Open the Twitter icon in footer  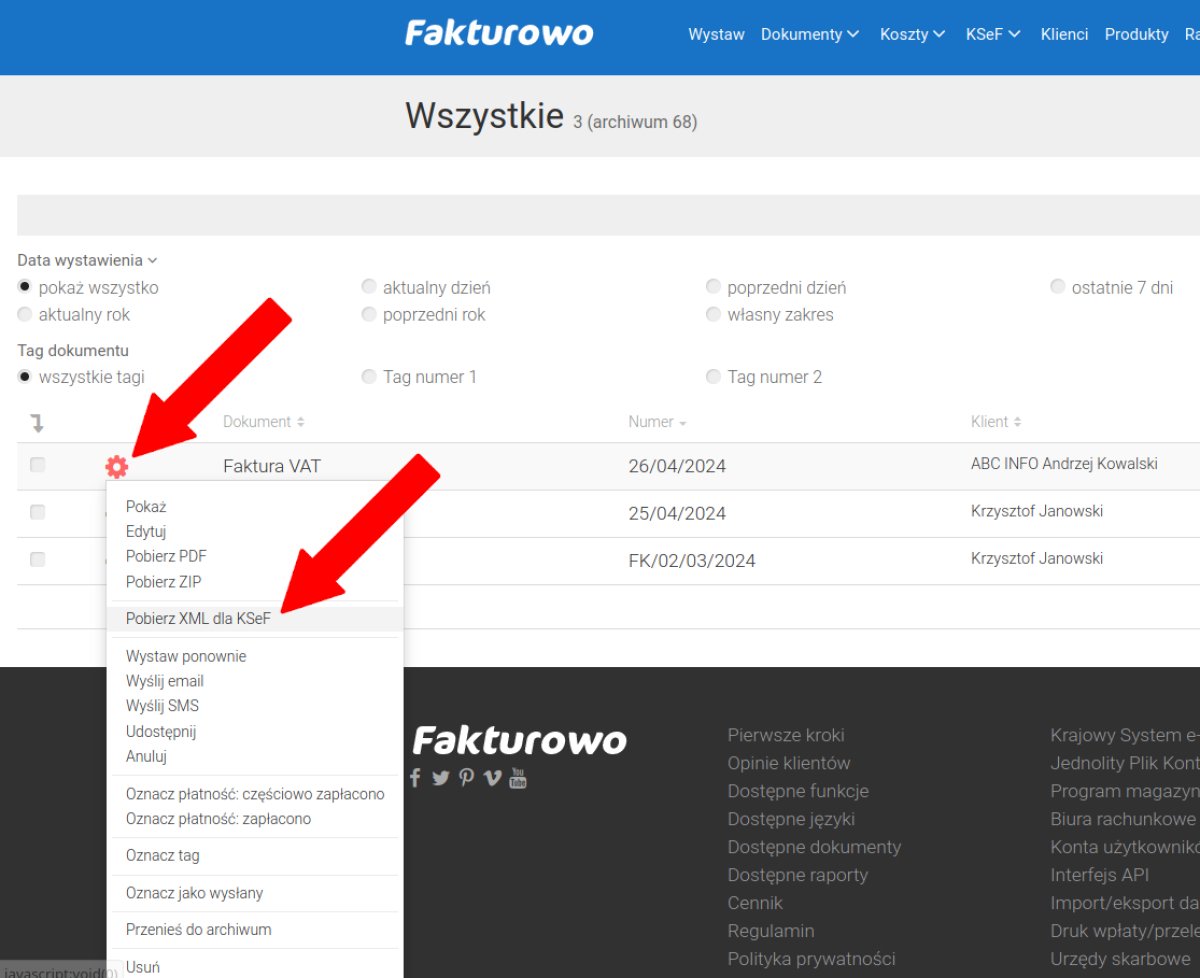pyautogui.click(x=441, y=778)
